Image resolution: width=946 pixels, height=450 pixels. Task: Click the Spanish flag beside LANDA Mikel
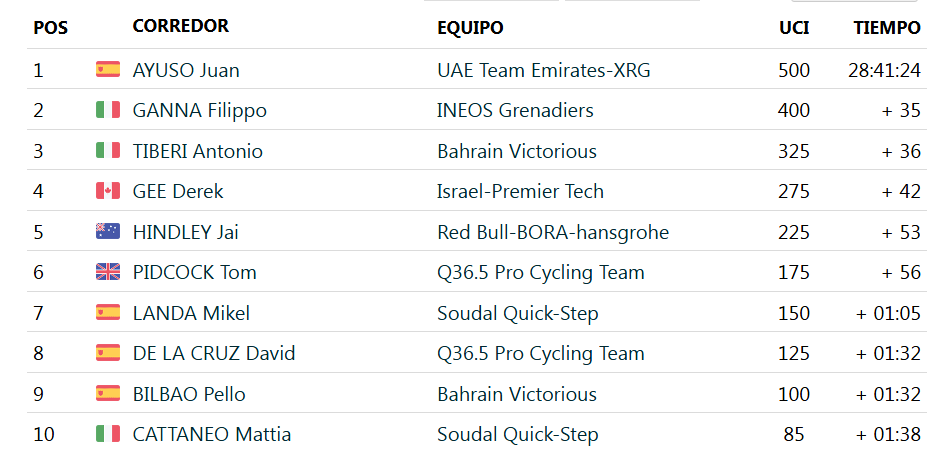coord(107,312)
